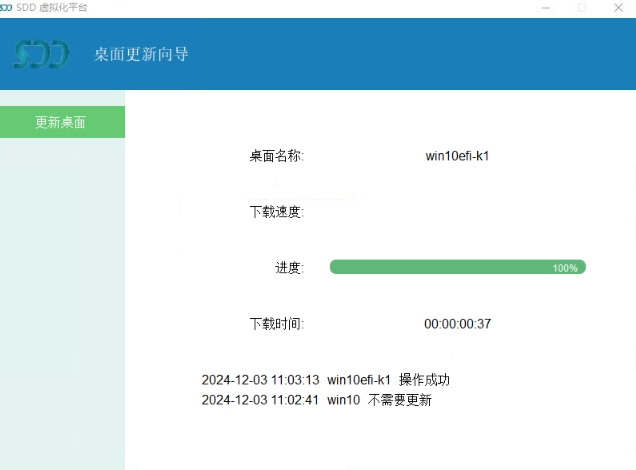636x470 pixels.
Task: Select the 00:00:00:37 download time value
Action: pyautogui.click(x=457, y=324)
